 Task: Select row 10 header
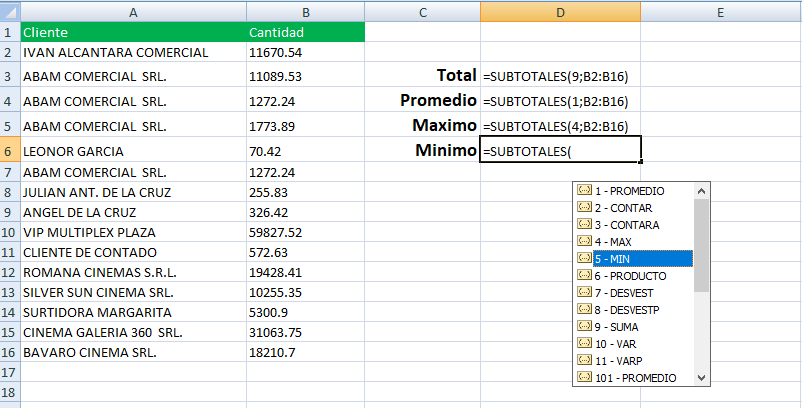click(10, 233)
